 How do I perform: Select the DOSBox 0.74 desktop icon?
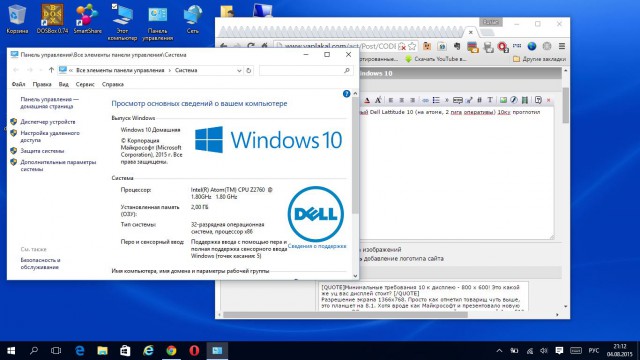coord(52,19)
